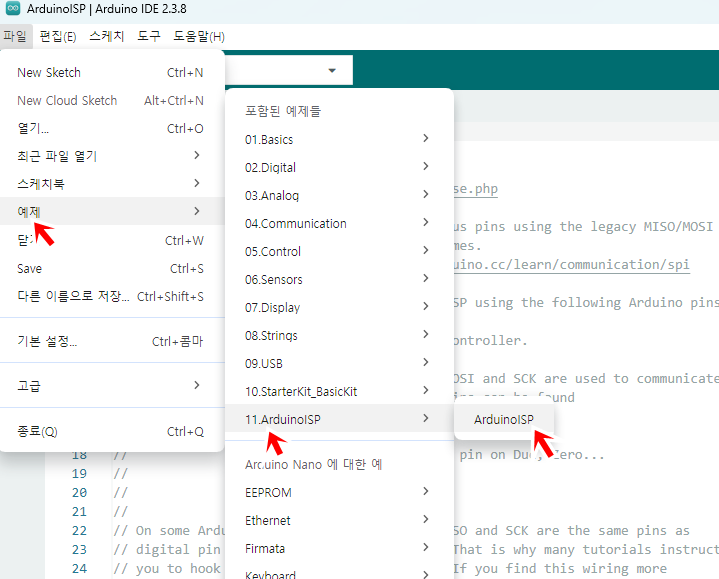This screenshot has width=719, height=579.
Task: Expand 08.Strings examples
Action: point(339,335)
